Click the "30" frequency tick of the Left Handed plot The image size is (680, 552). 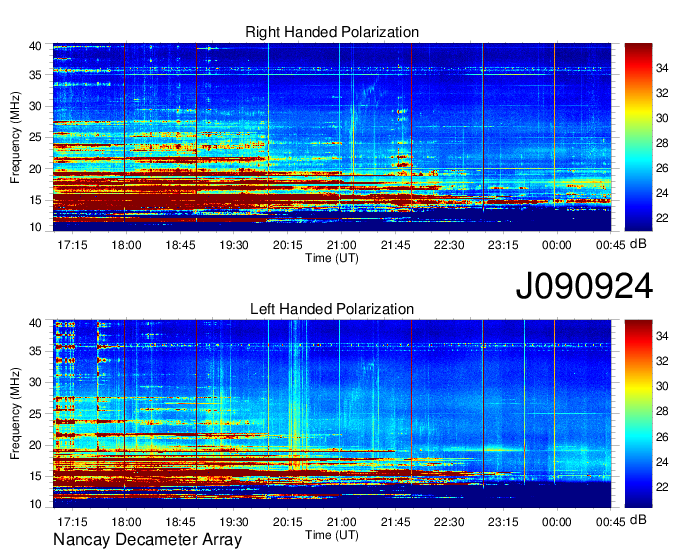(x=36, y=382)
